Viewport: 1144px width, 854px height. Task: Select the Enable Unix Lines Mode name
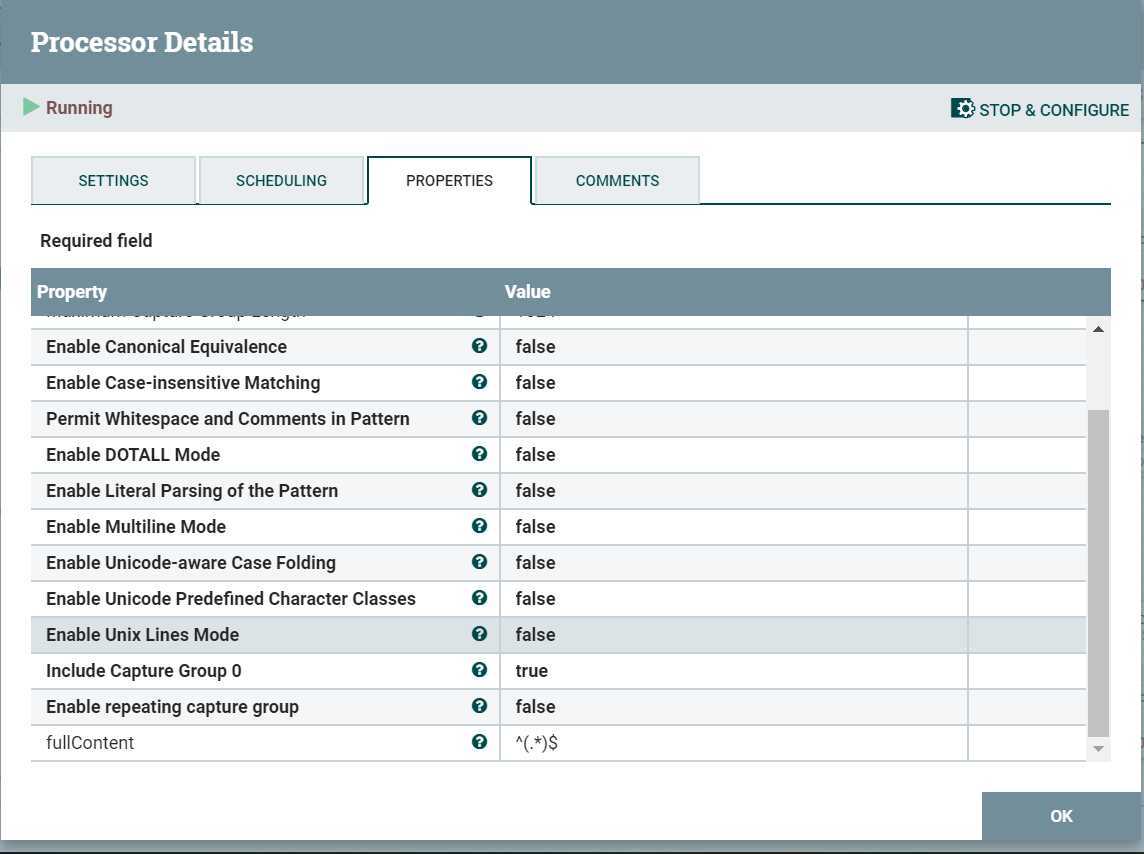pyautogui.click(x=142, y=634)
